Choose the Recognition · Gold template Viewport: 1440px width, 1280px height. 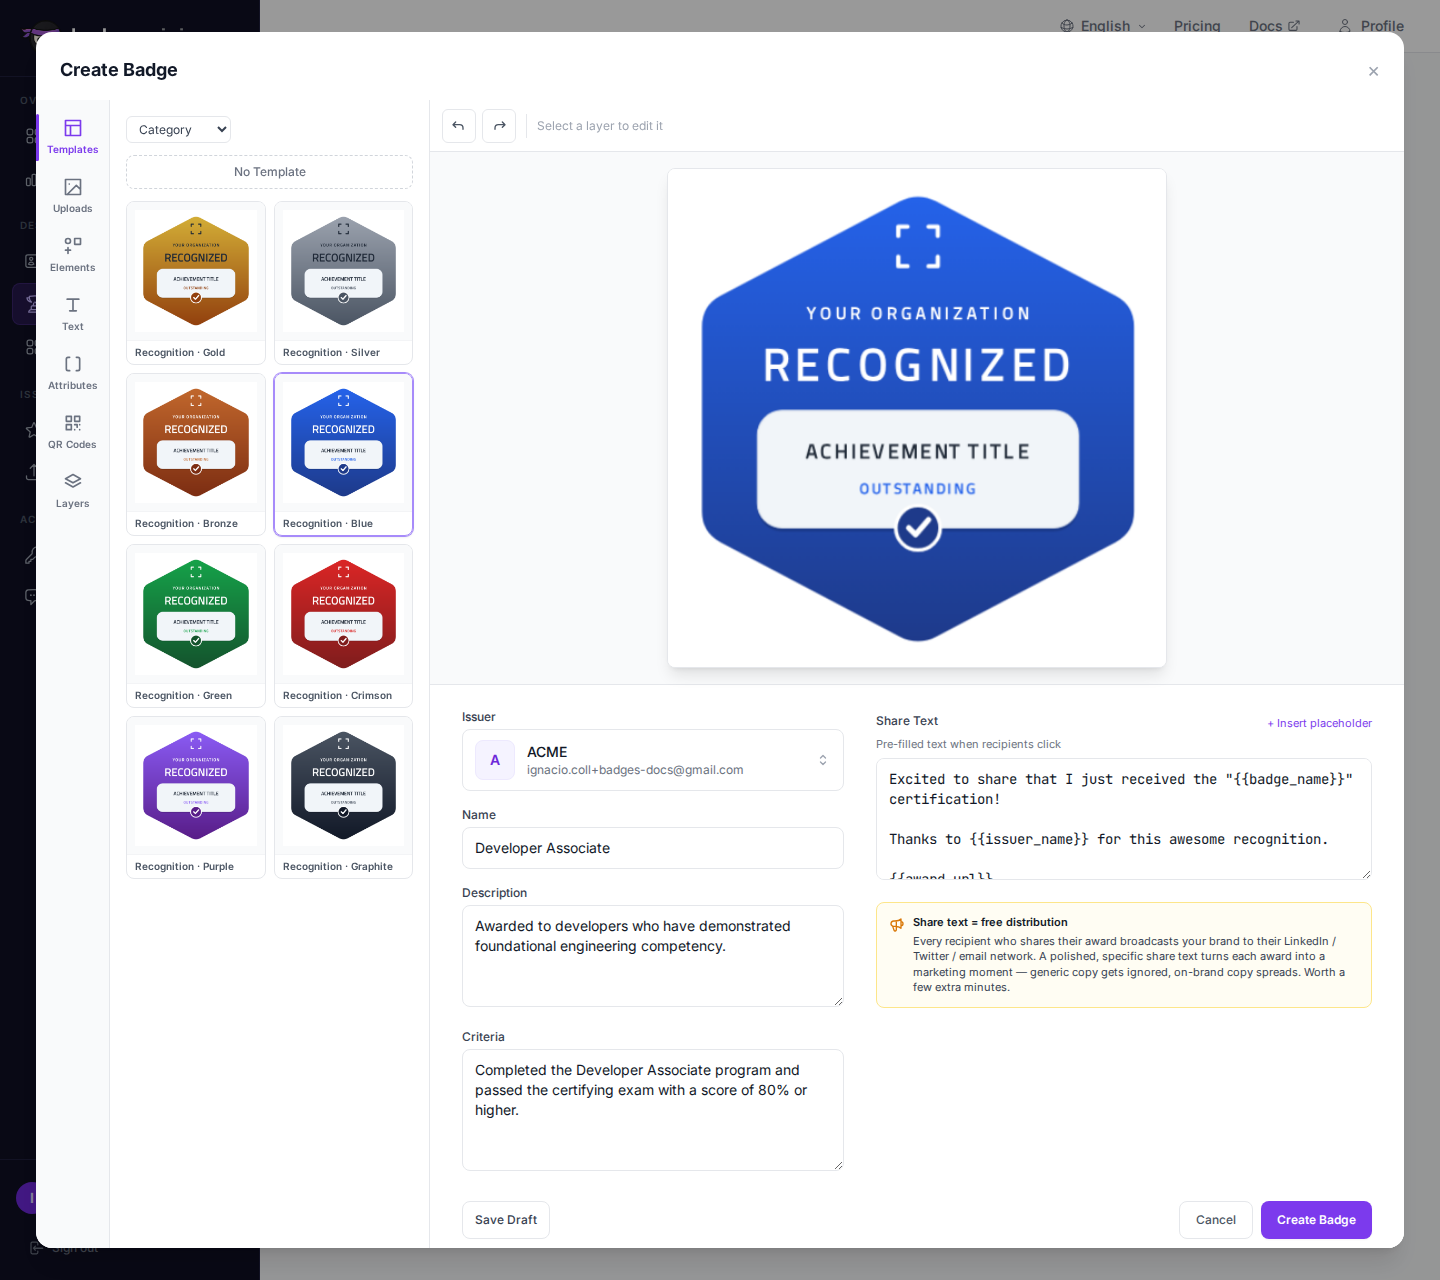click(x=196, y=283)
